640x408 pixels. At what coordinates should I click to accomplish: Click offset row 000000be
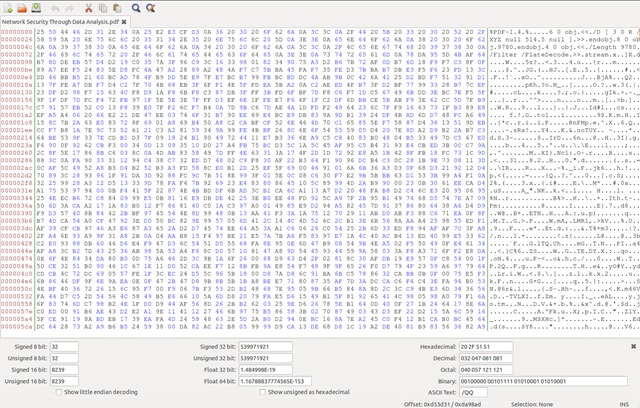tap(17, 70)
